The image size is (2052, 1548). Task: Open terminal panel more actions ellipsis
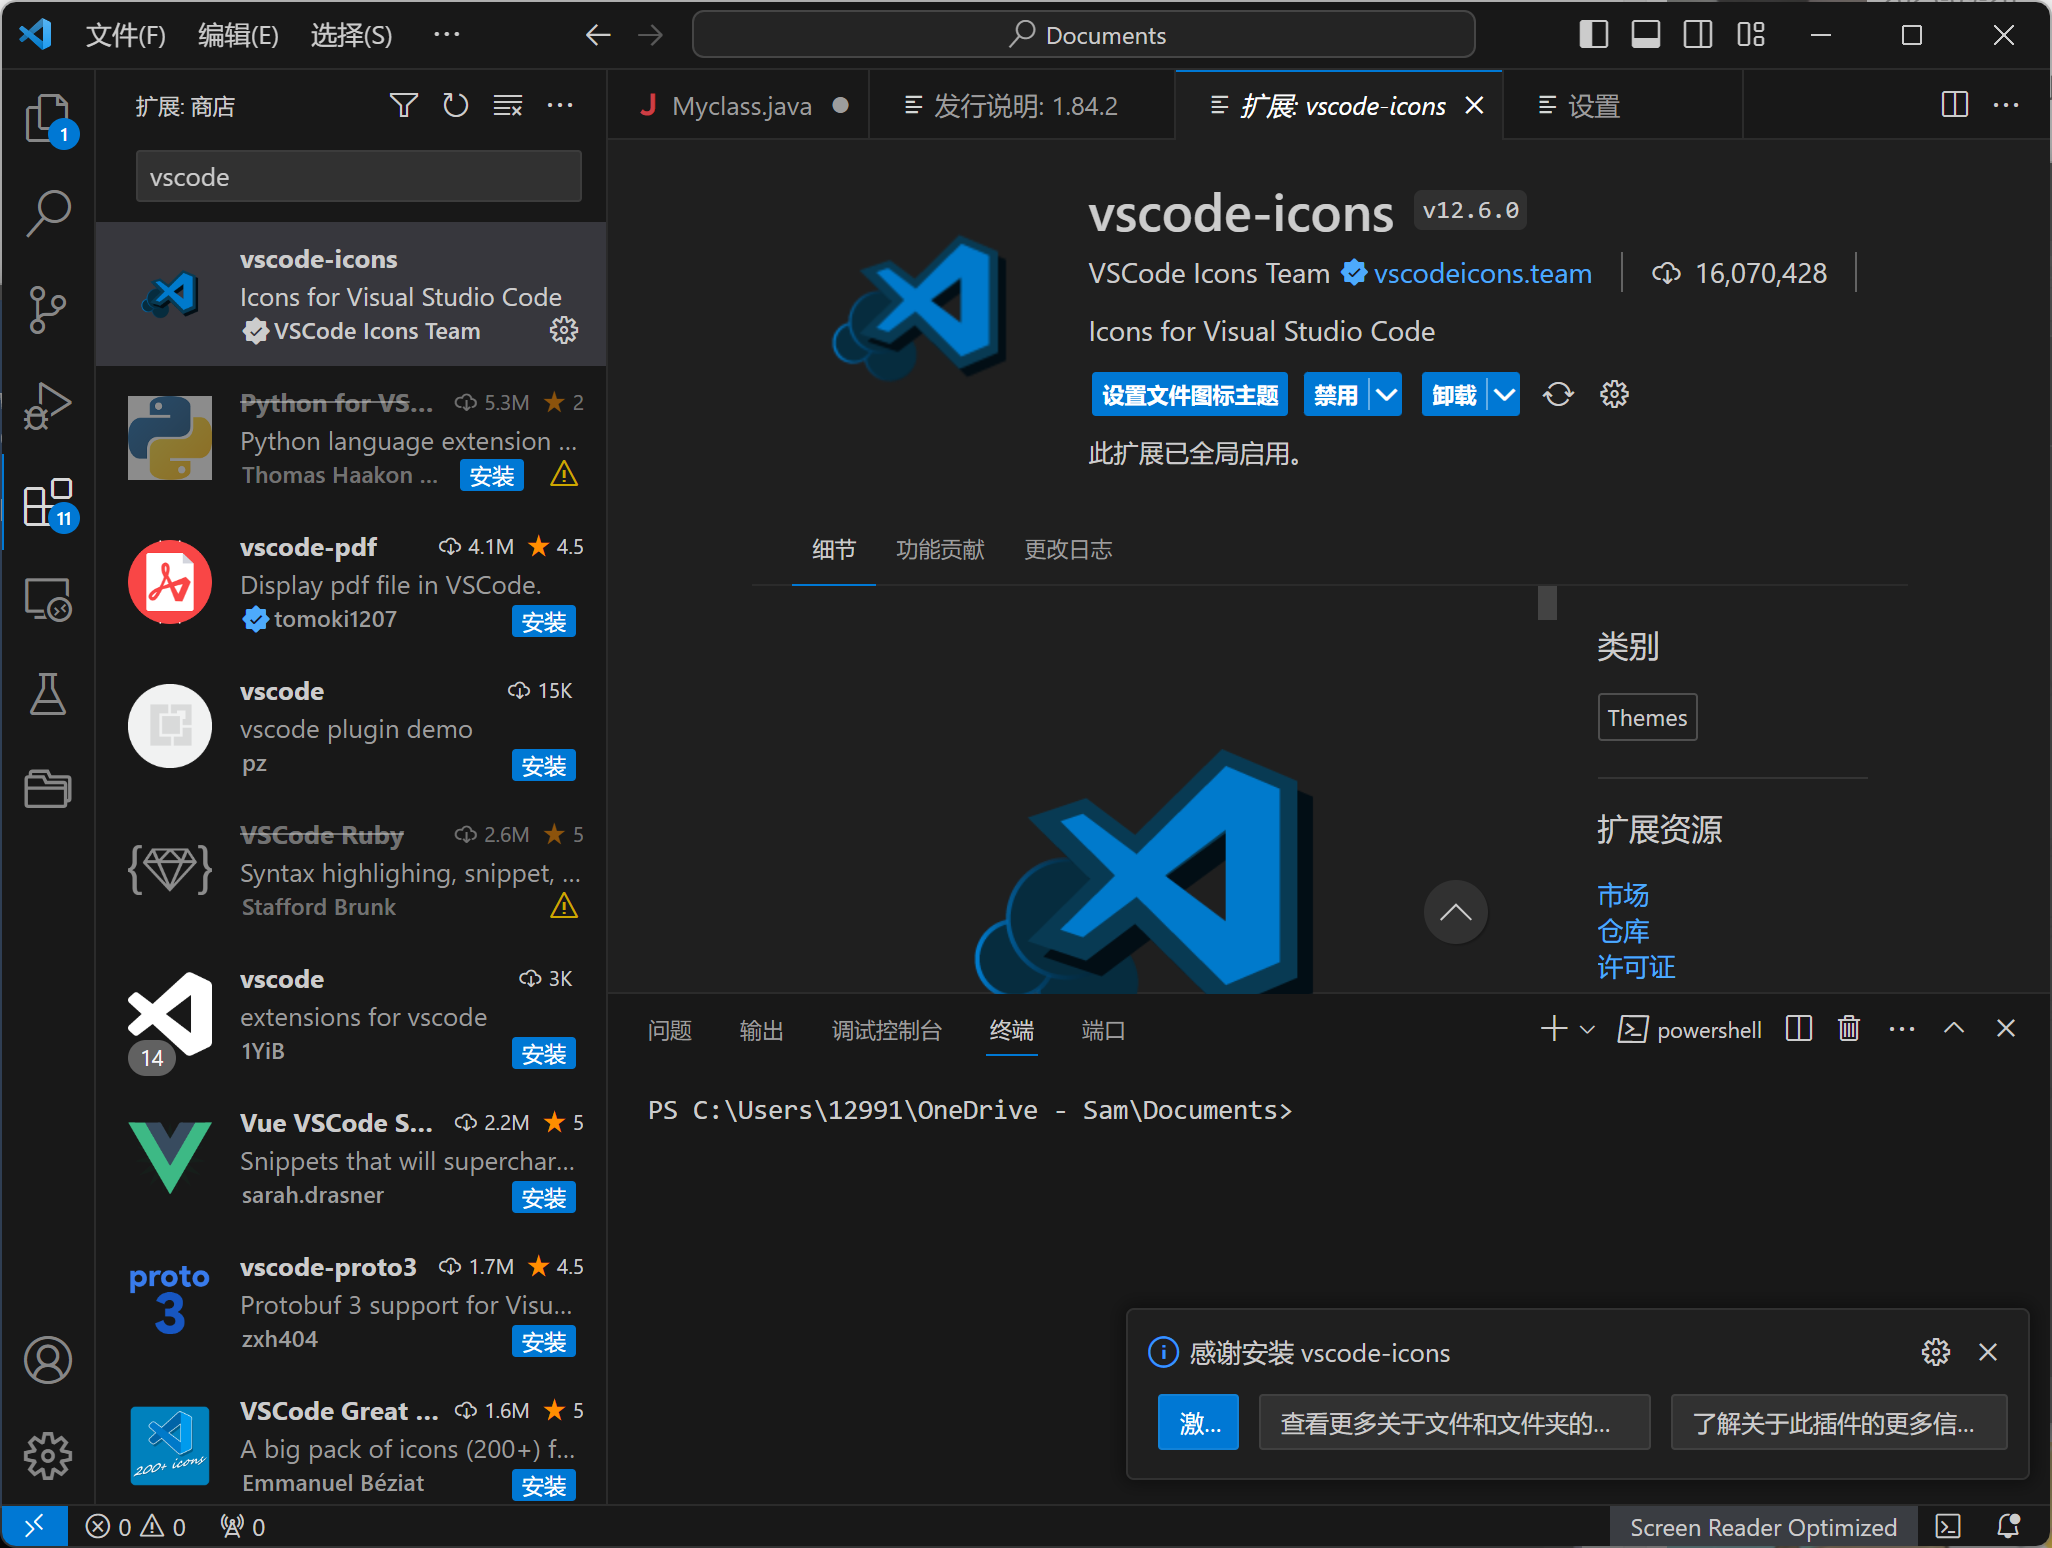(1902, 1029)
